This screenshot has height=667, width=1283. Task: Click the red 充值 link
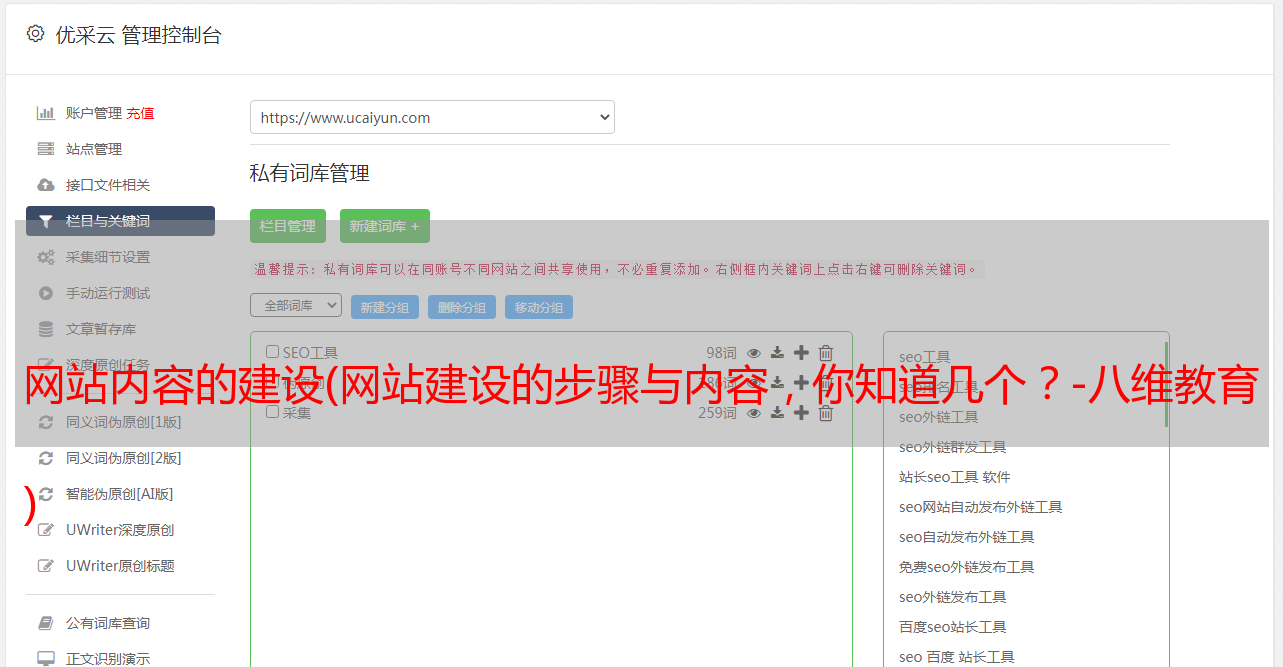[x=140, y=113]
